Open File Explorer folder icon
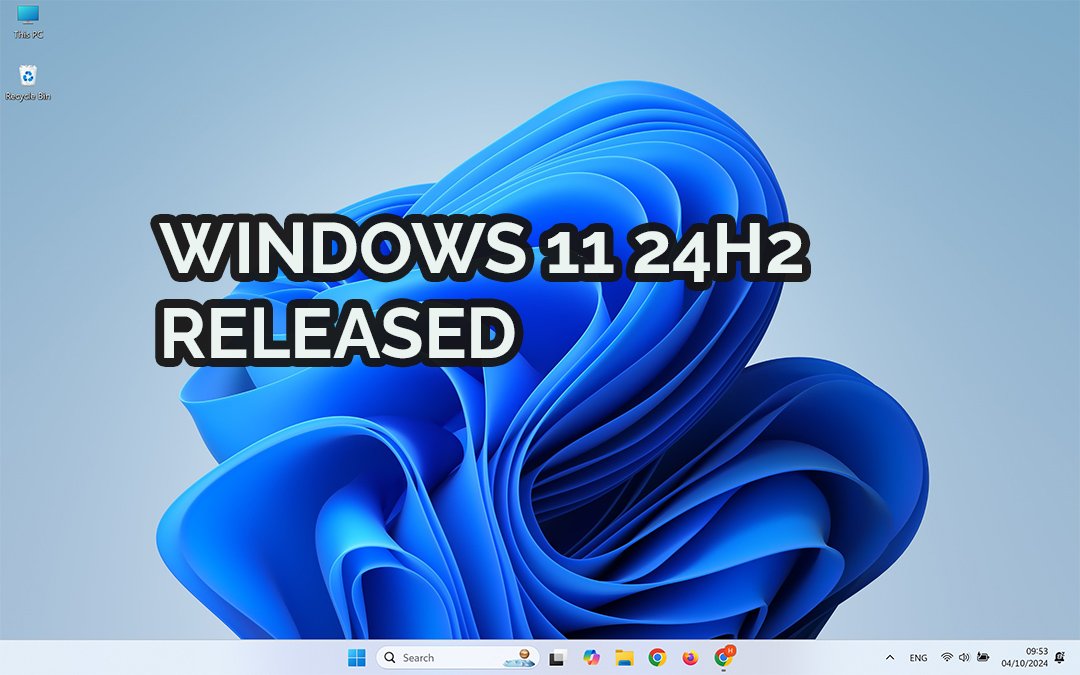 pyautogui.click(x=624, y=657)
